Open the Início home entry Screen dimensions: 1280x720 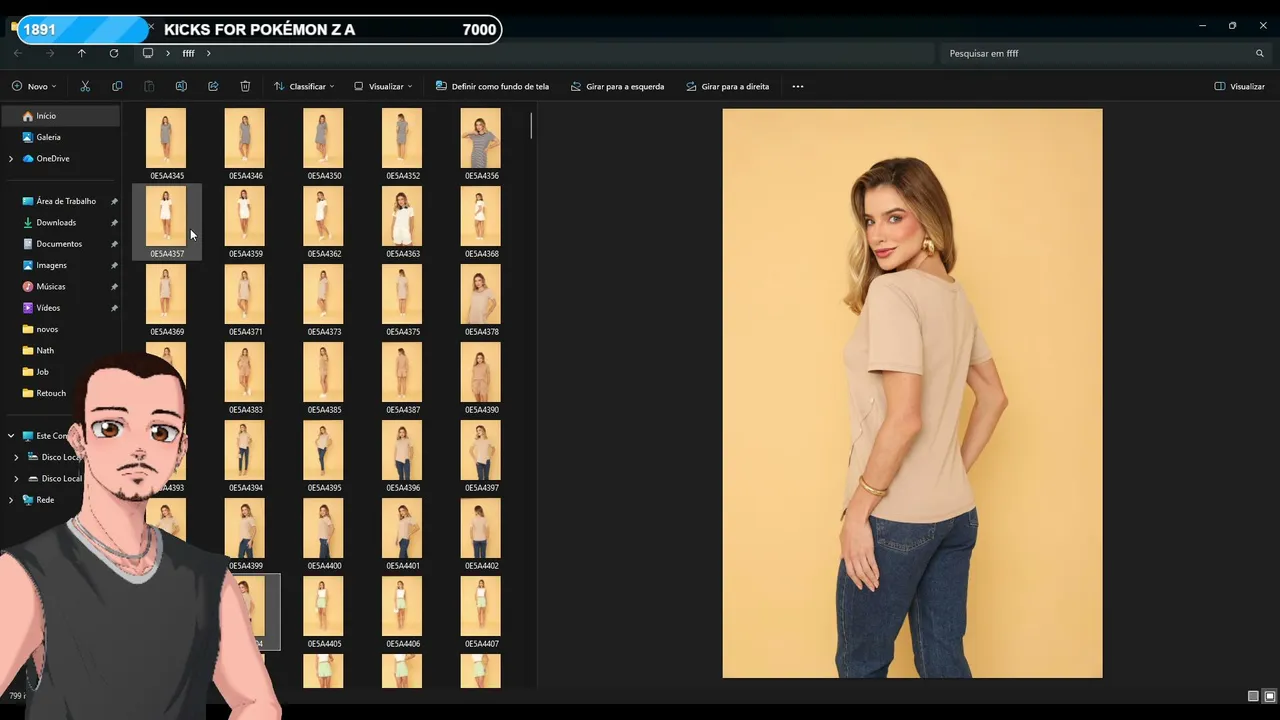pos(60,116)
